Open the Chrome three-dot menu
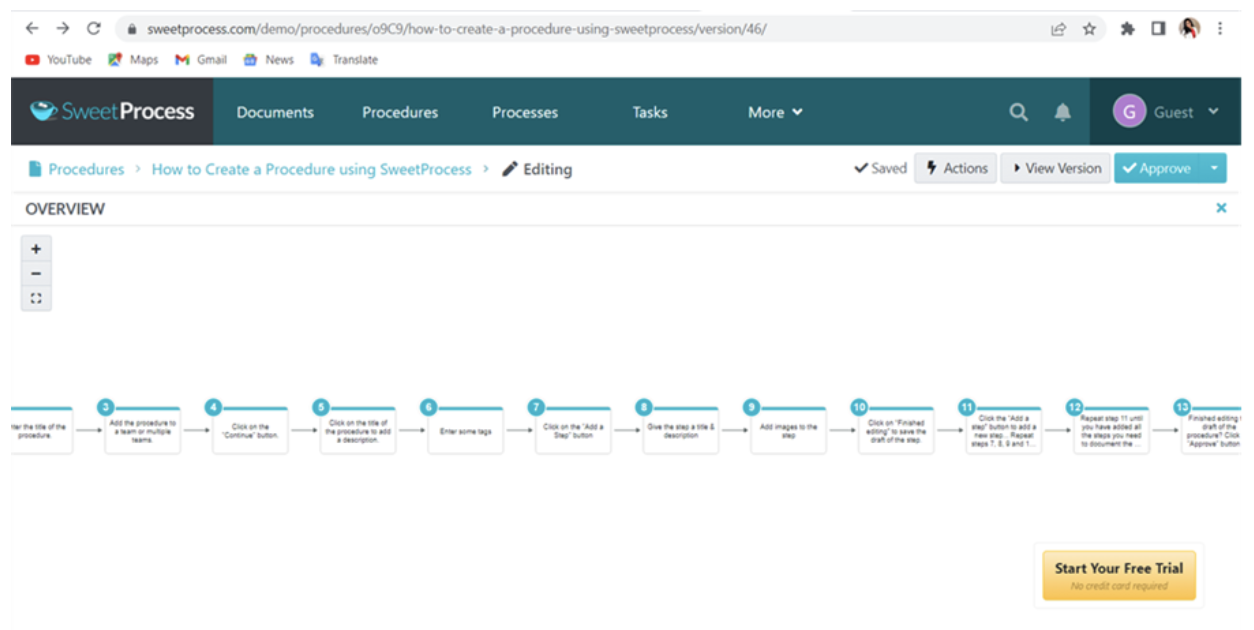Image resolution: width=1254 pixels, height=630 pixels. 1220,29
